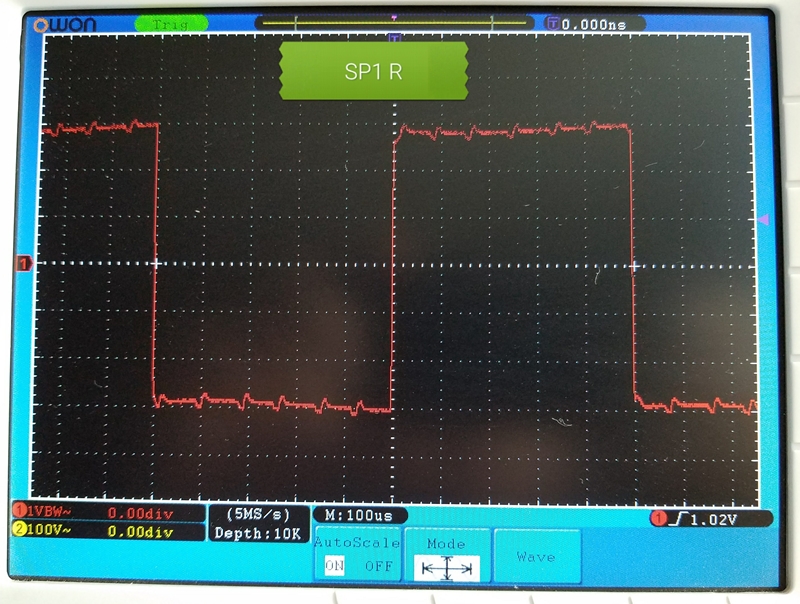Select the purple trigger level arrow

click(x=764, y=218)
